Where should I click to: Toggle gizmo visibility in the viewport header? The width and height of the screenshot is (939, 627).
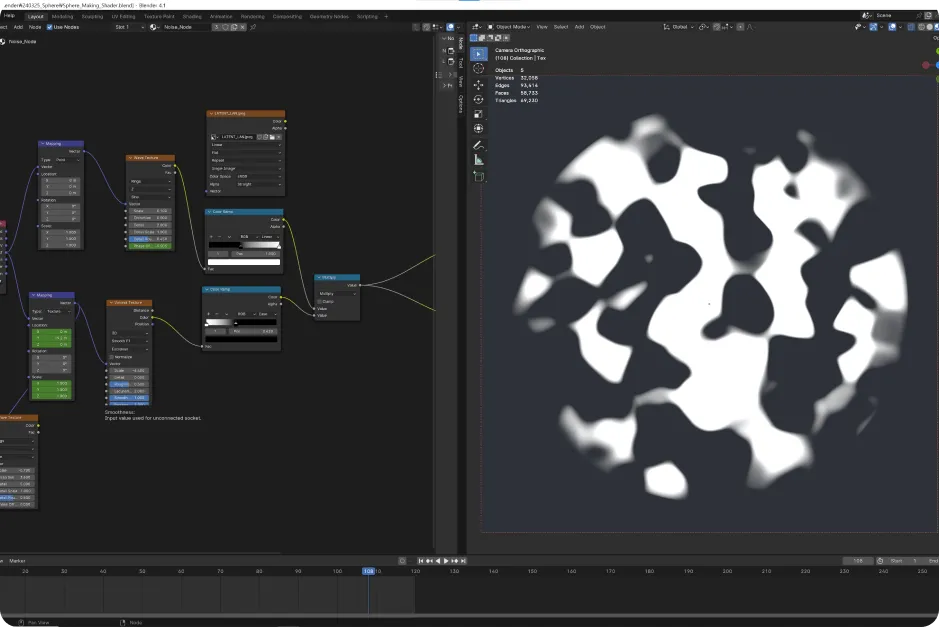pyautogui.click(x=874, y=27)
